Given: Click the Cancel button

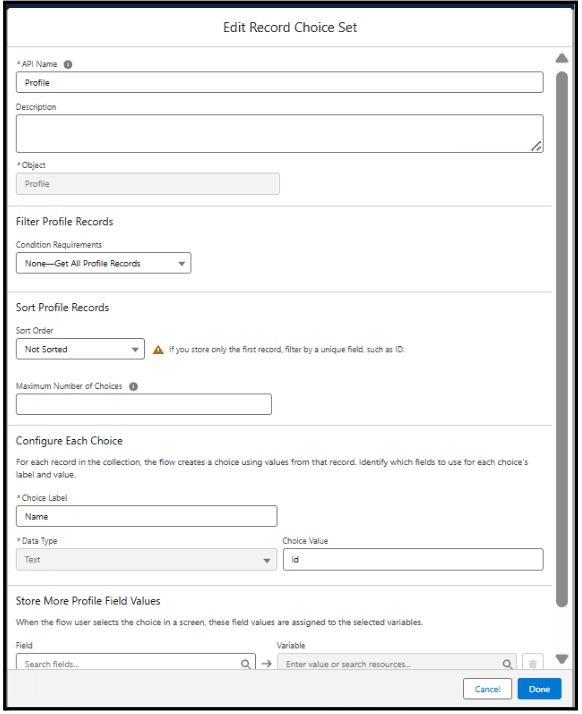Looking at the screenshot, I should point(487,689).
